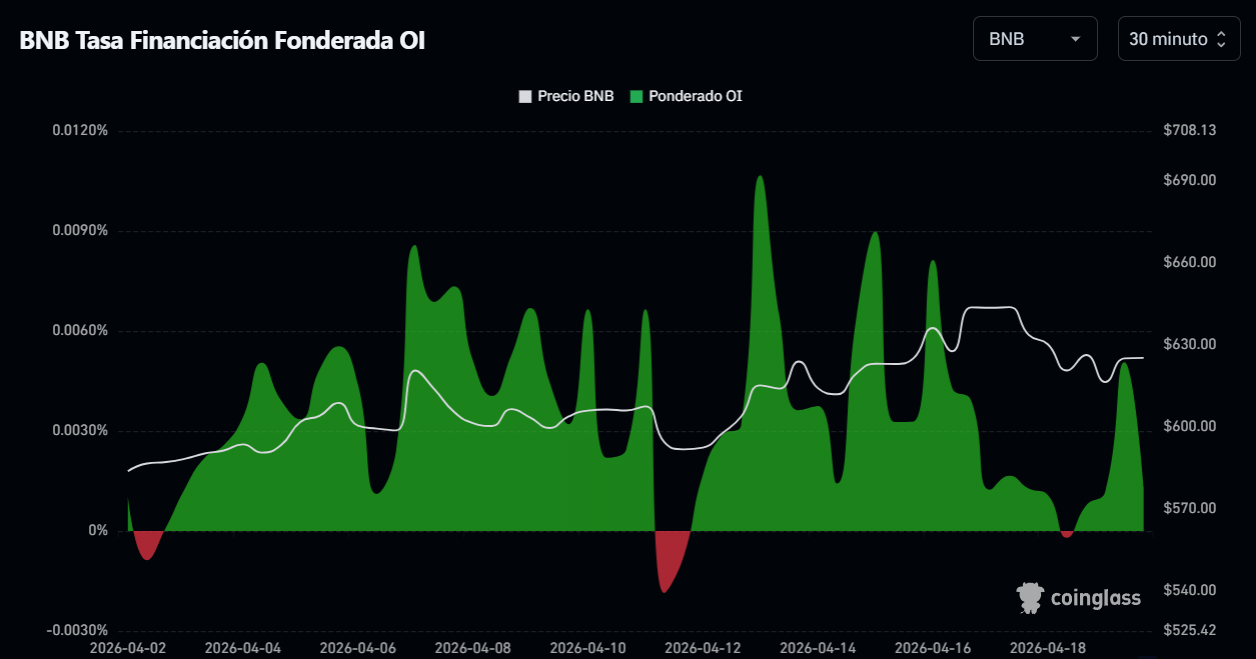Open the 30 minuto interval selector
The image size is (1256, 659).
[1179, 39]
